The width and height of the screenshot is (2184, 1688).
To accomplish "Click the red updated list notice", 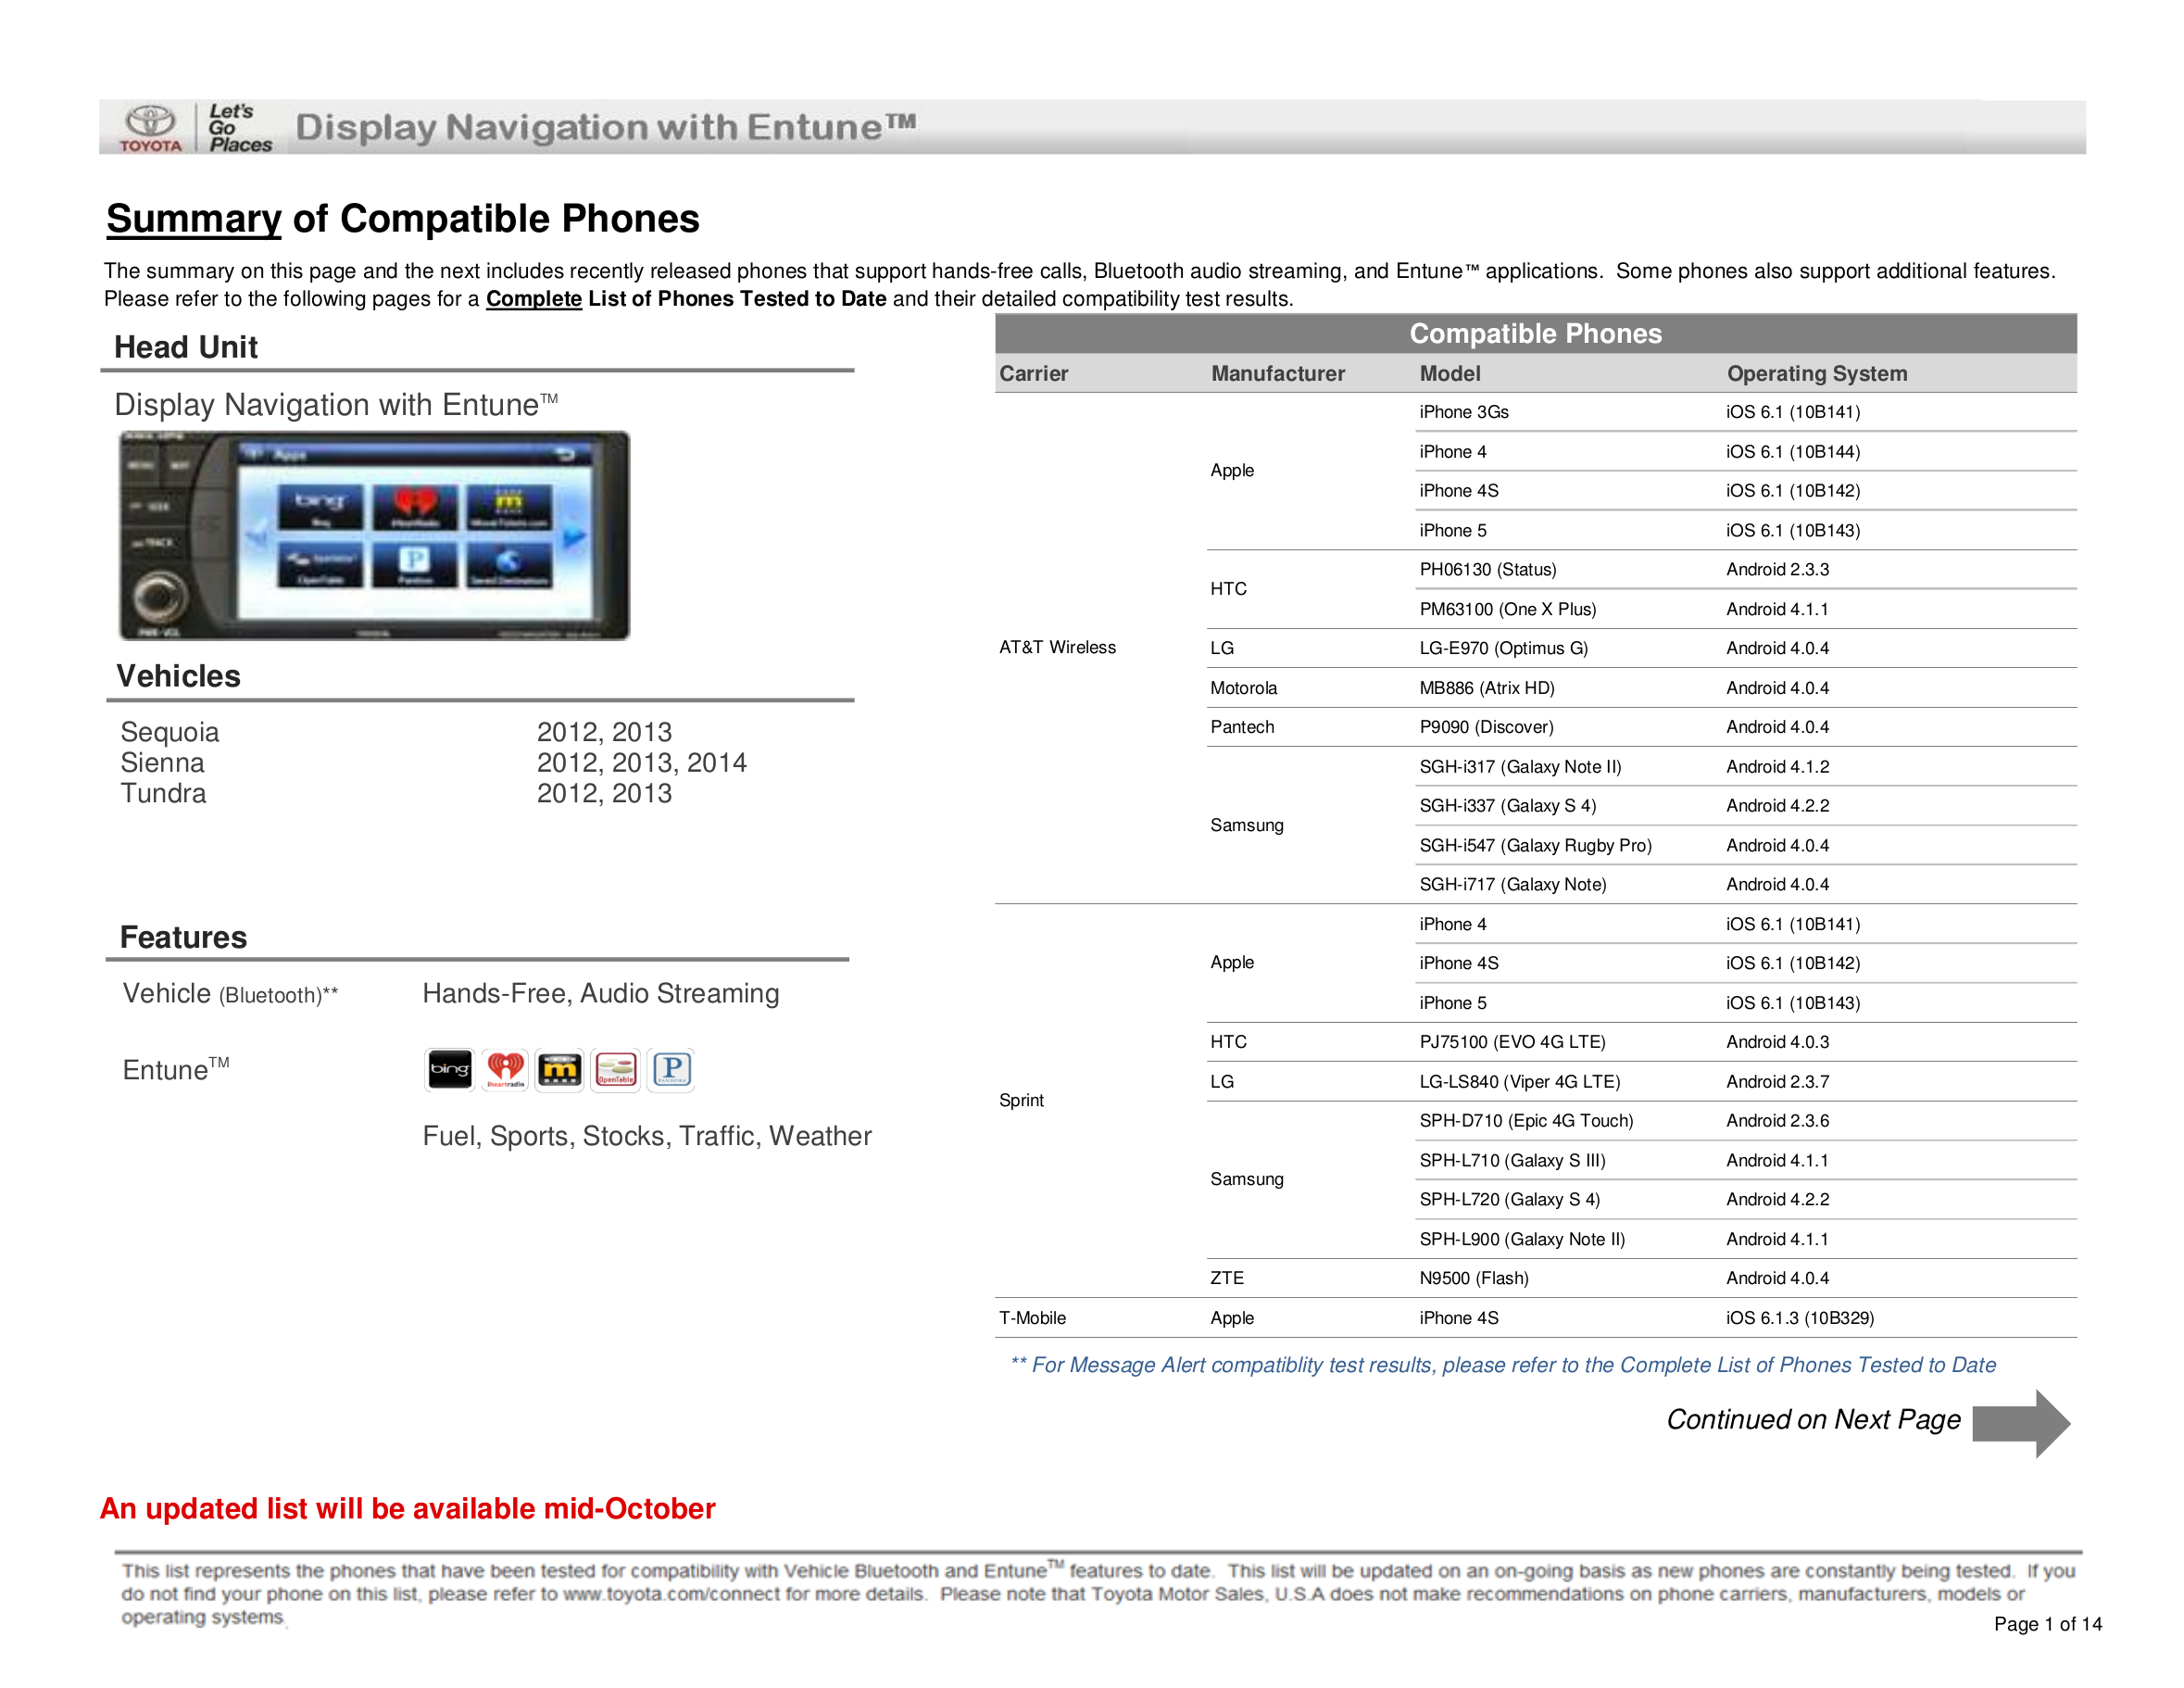I will click(x=408, y=1508).
